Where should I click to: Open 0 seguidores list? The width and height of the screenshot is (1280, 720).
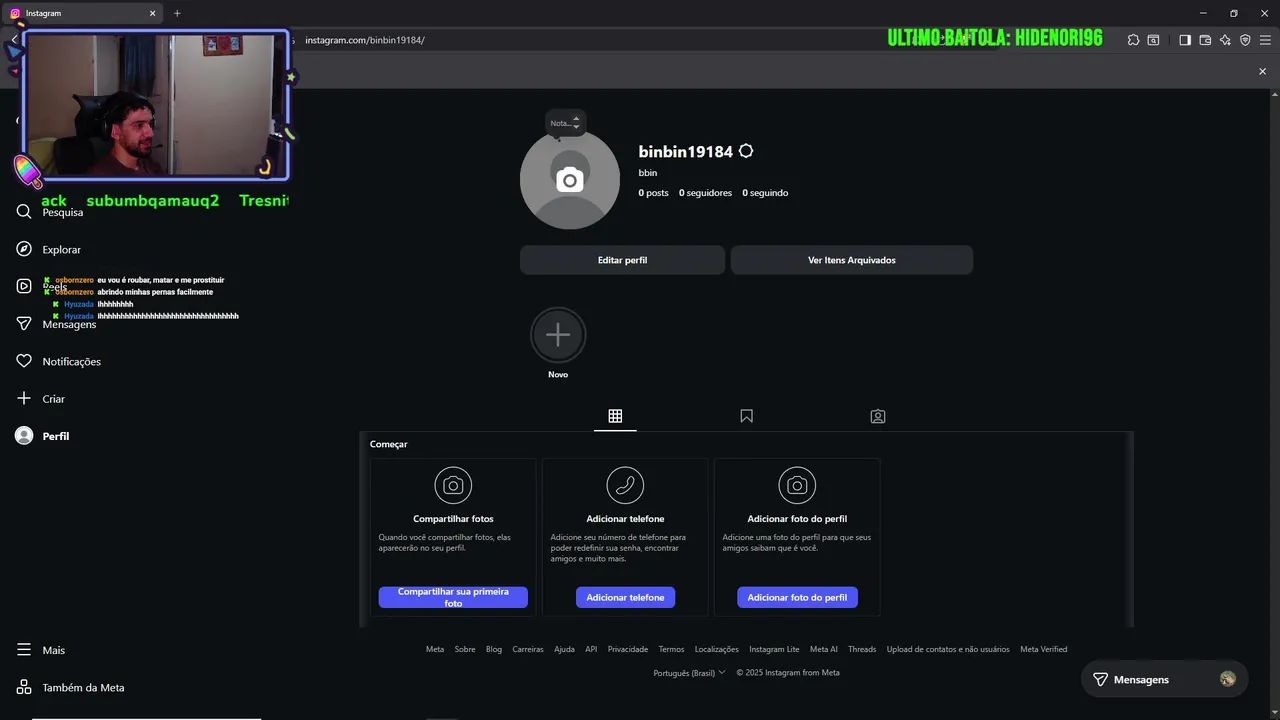point(705,193)
